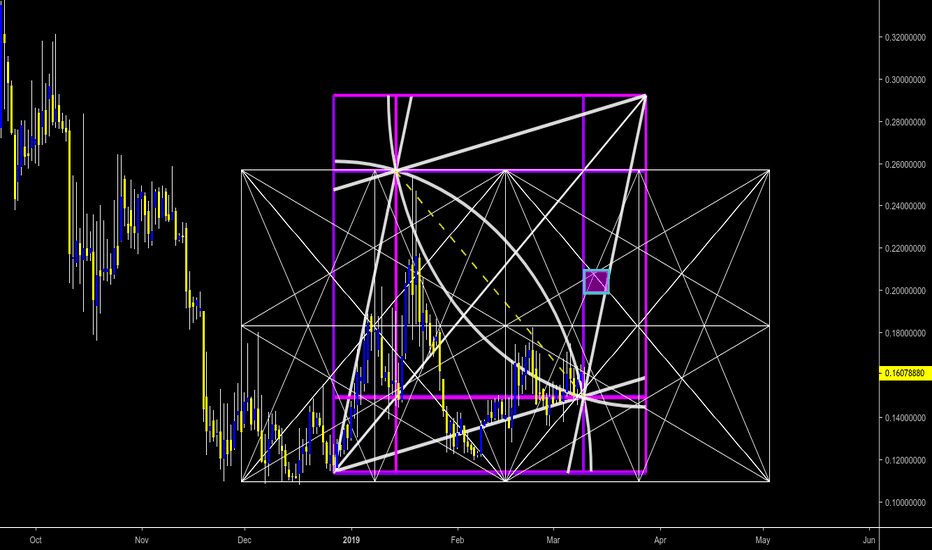Click the Apr label on time axis
The image size is (932, 550).
click(660, 540)
